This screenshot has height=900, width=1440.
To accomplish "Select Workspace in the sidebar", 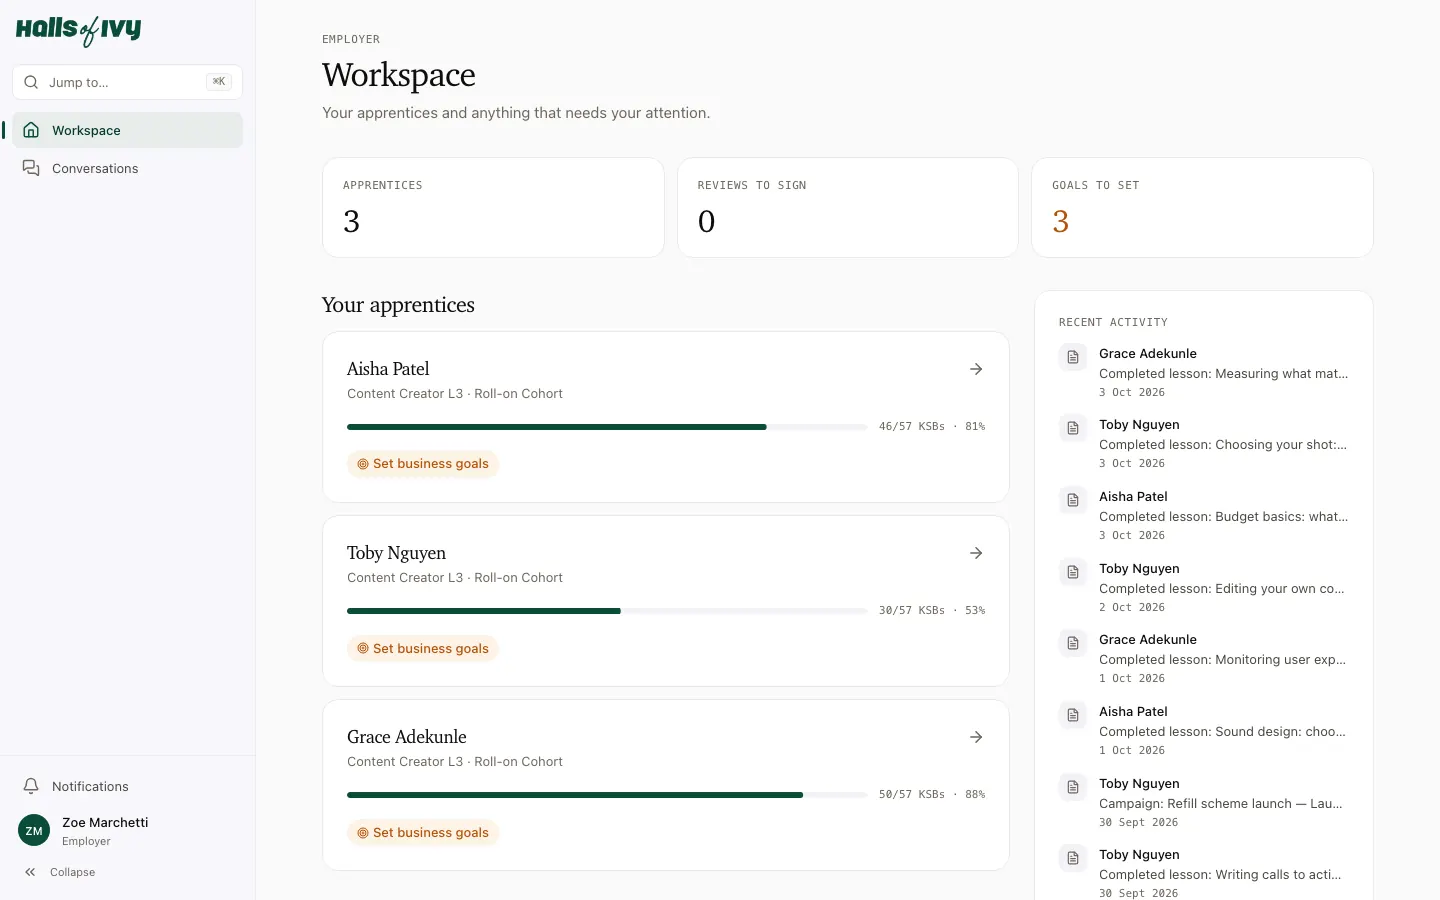I will tap(127, 130).
